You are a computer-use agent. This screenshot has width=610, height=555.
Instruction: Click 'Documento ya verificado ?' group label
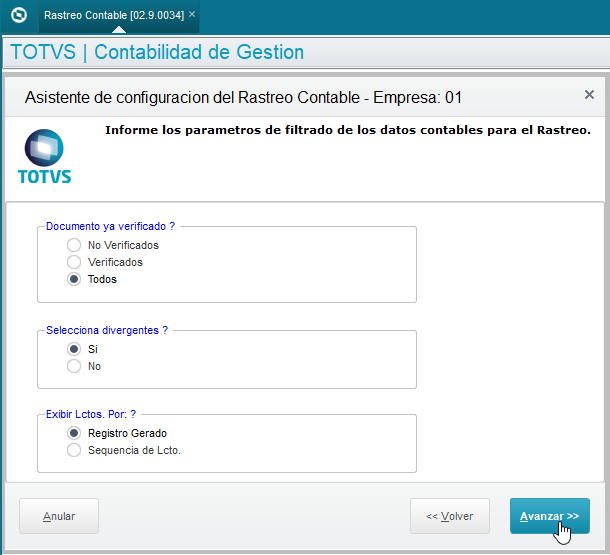click(x=110, y=226)
